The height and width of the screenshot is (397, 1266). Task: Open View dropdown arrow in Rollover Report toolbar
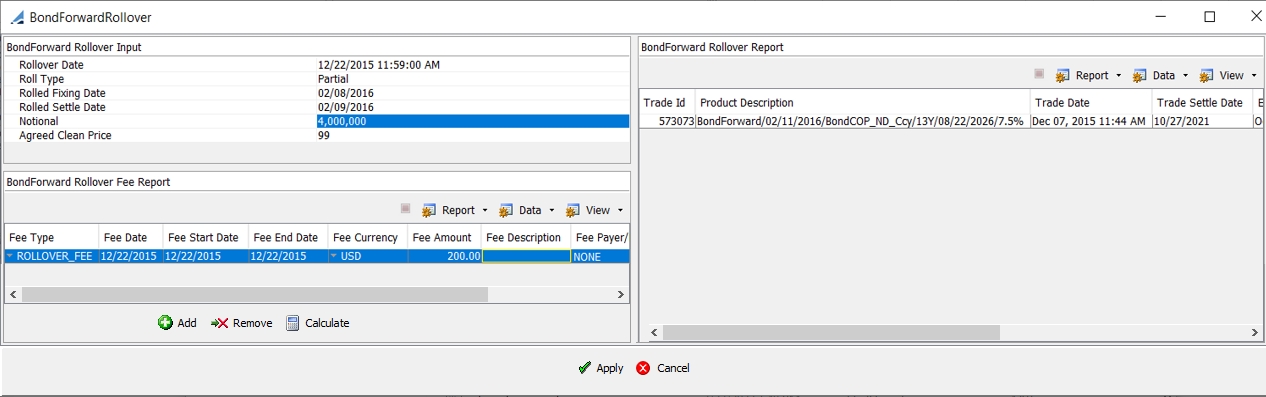(x=1254, y=76)
